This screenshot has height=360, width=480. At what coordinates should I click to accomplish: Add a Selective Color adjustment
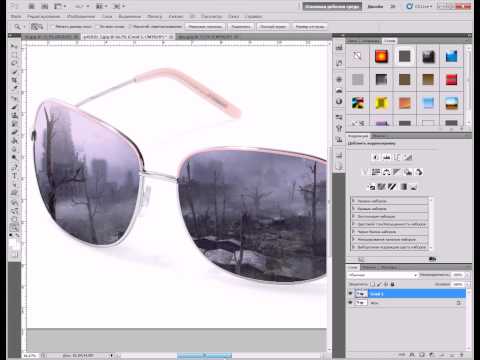[x=414, y=187]
